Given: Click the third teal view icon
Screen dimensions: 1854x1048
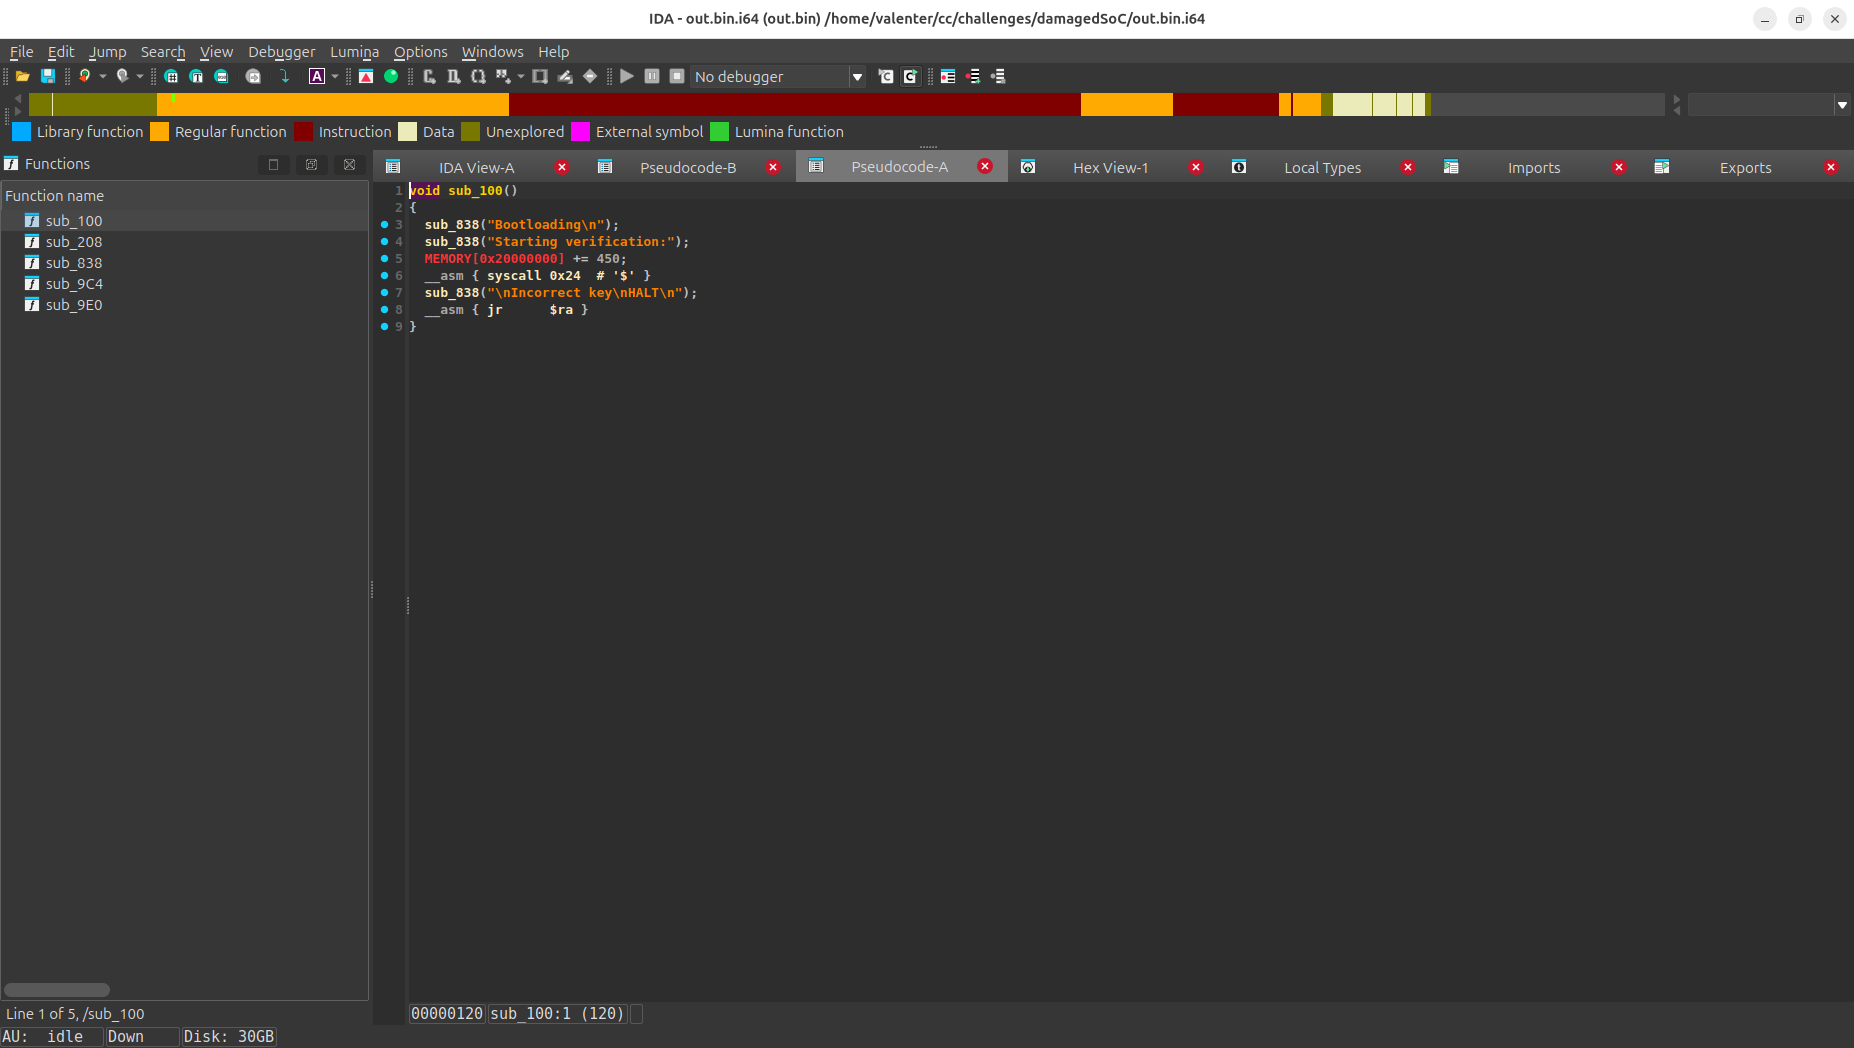Looking at the screenshot, I should tap(221, 76).
